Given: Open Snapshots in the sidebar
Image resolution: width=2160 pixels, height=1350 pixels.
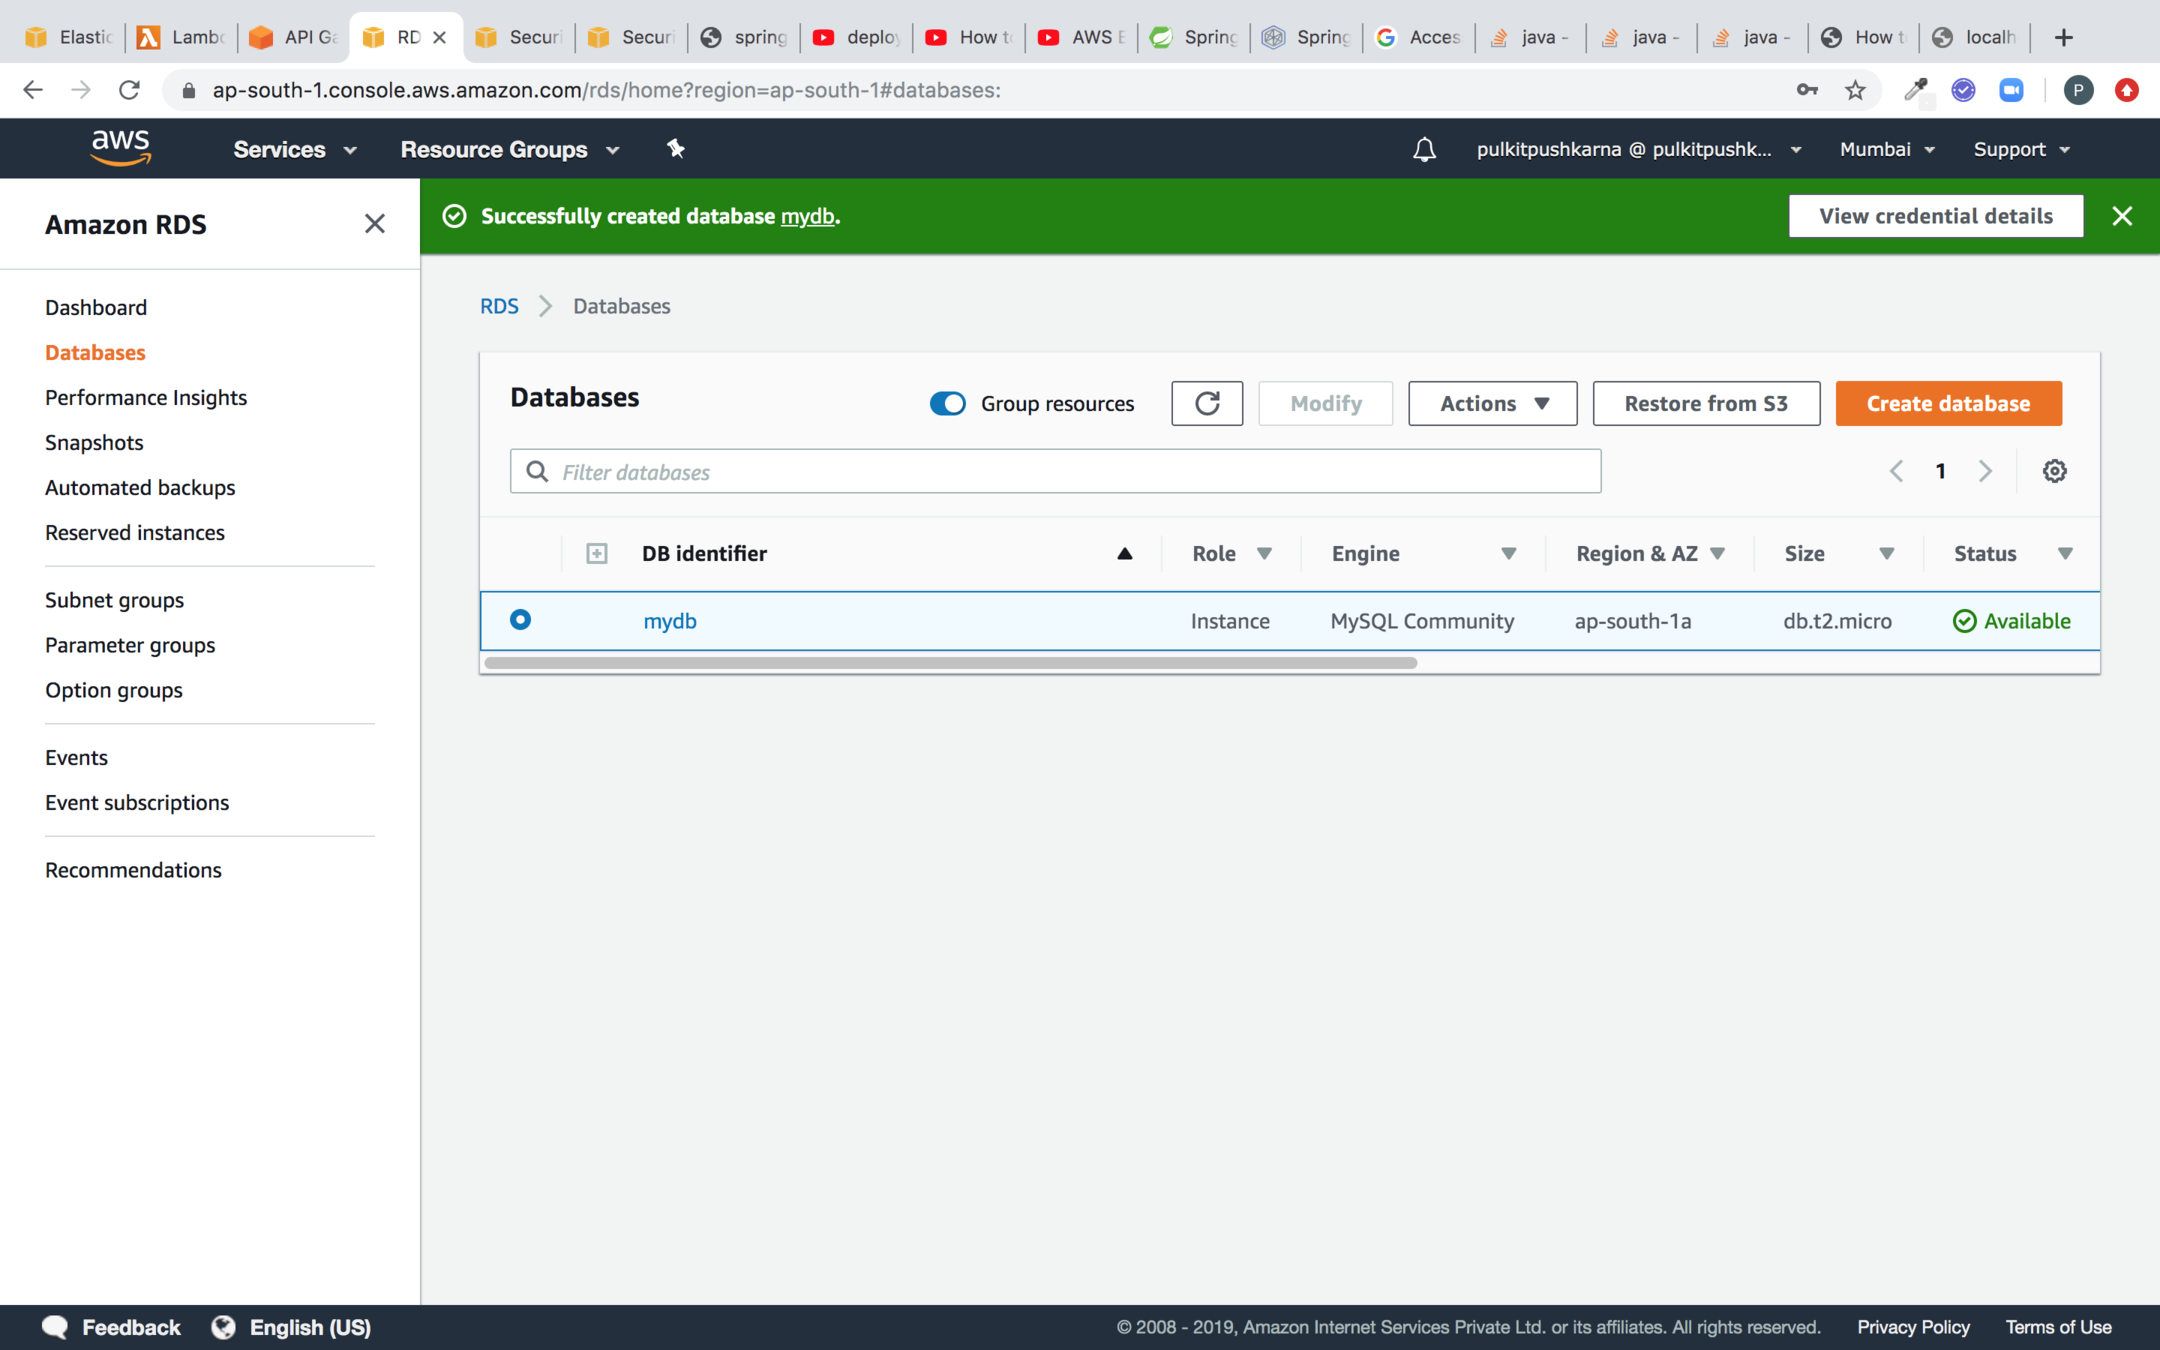Looking at the screenshot, I should 94,442.
